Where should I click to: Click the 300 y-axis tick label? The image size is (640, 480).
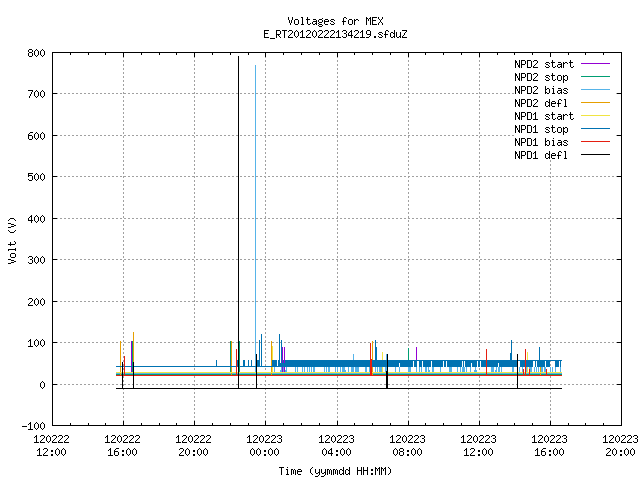(x=36, y=260)
